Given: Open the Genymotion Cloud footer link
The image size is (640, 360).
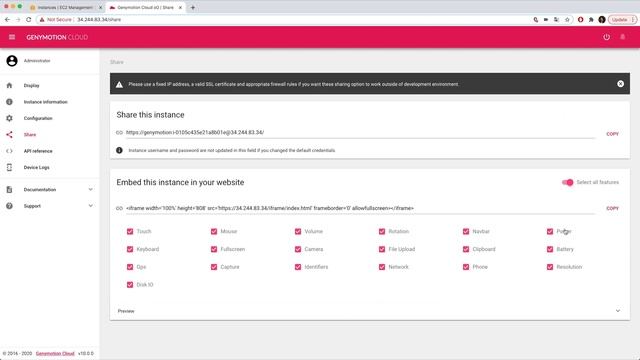Looking at the screenshot, I should point(55,353).
